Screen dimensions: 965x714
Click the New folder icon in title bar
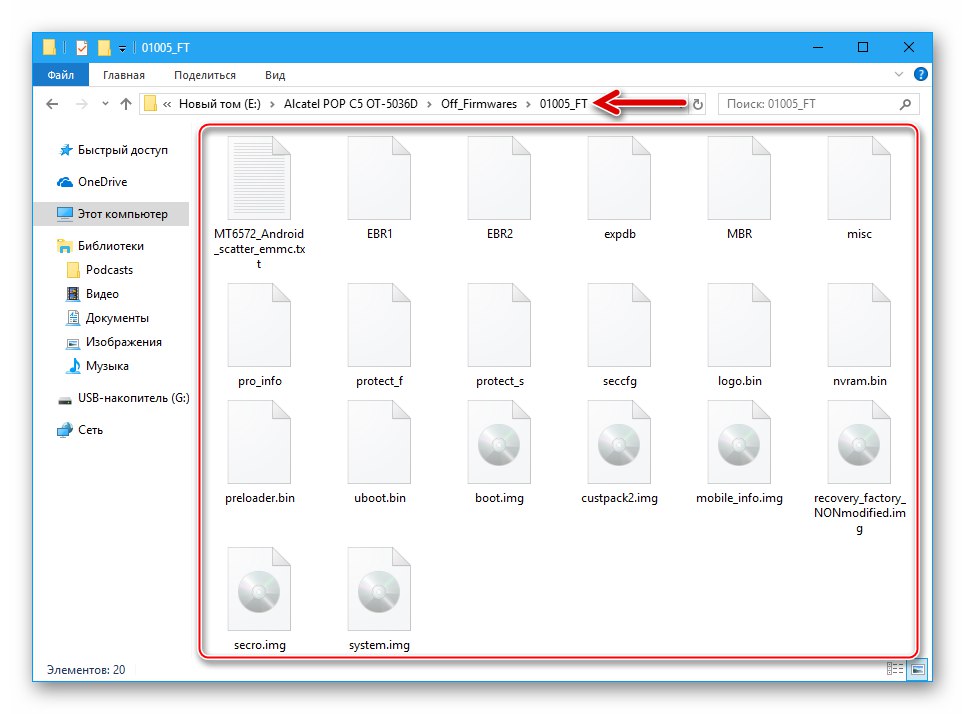(x=104, y=47)
